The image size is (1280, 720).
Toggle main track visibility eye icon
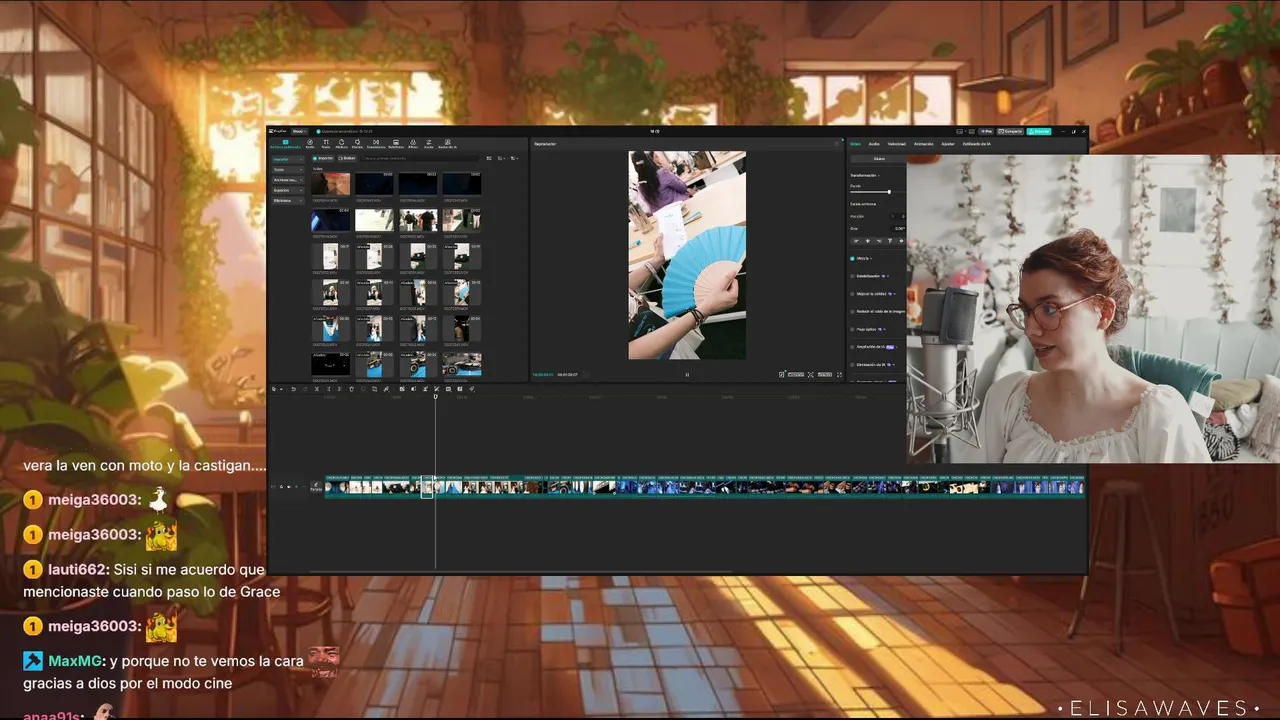(x=289, y=487)
